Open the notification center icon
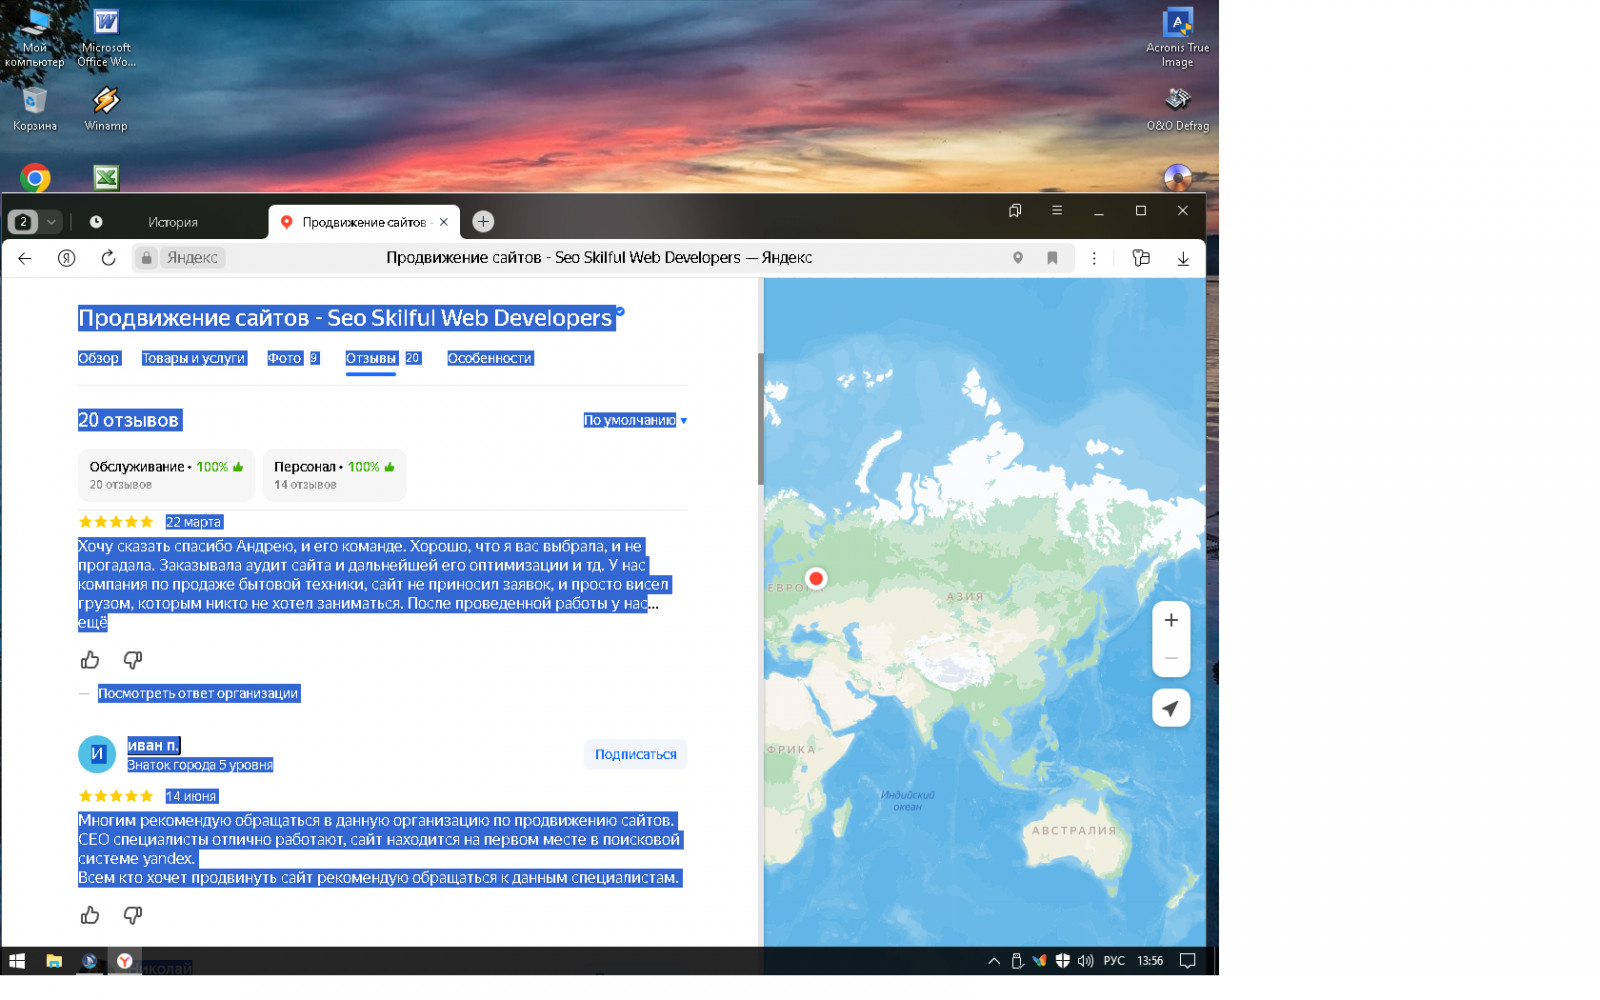 pyautogui.click(x=1188, y=961)
